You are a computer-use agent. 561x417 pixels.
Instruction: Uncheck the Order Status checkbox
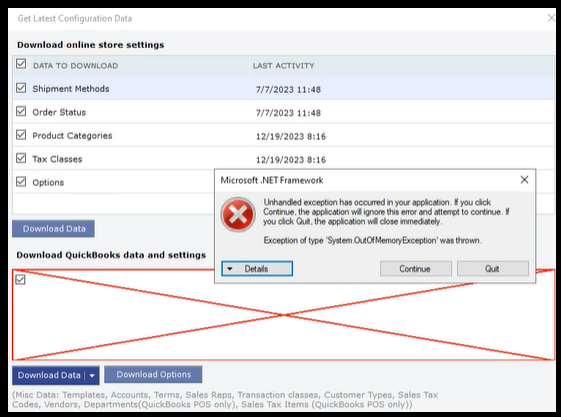(x=21, y=111)
